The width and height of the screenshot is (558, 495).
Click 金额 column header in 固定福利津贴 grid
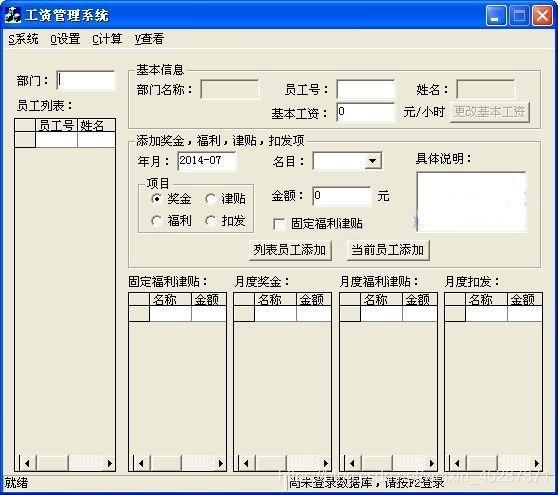pos(209,299)
